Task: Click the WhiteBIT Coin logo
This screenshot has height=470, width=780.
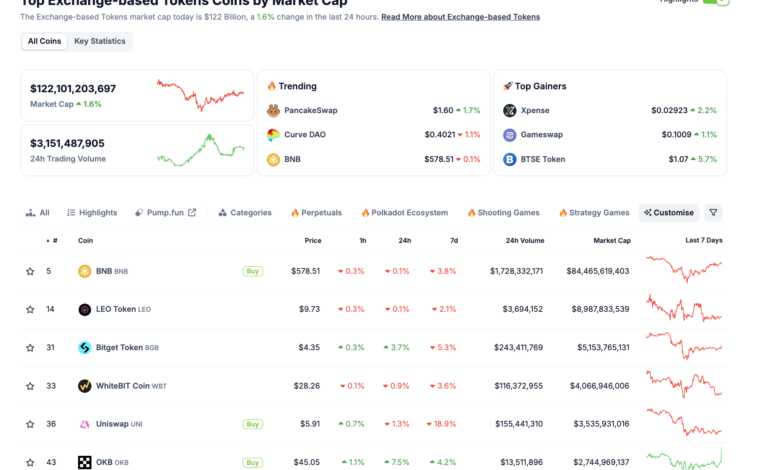Action: click(85, 386)
